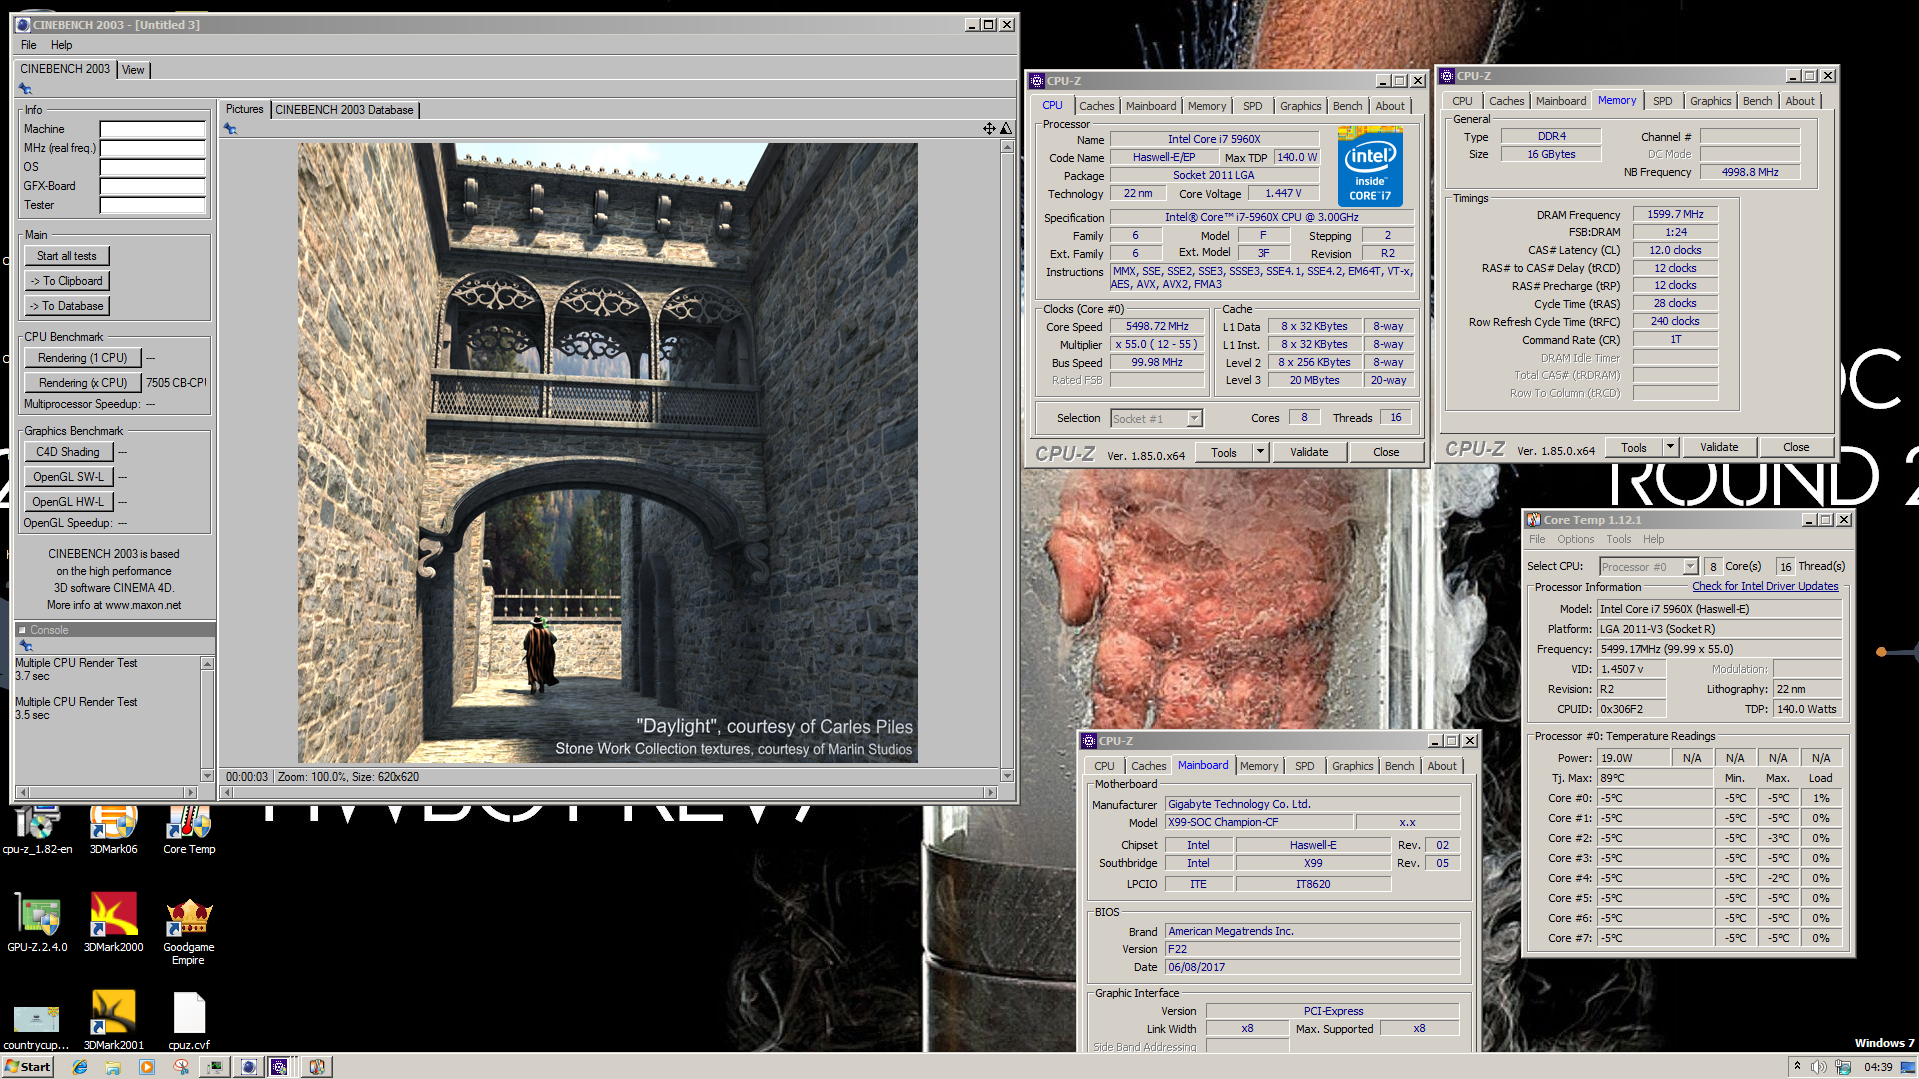Switch to the View tab in CINEBENCH

[x=133, y=70]
